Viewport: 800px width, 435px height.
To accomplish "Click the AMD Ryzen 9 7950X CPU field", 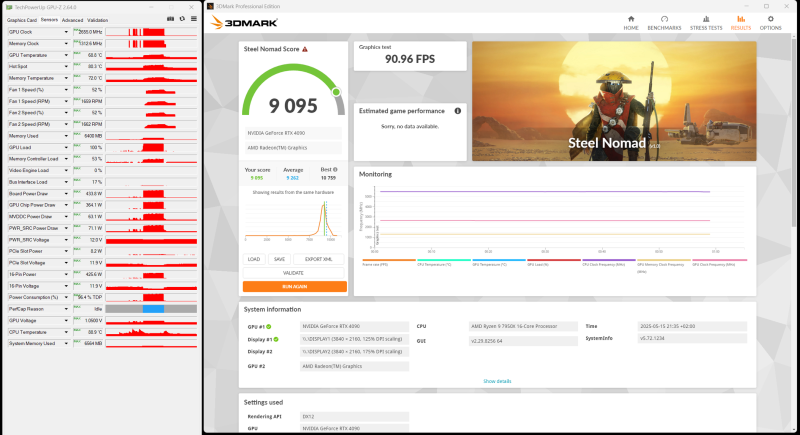I will tap(523, 326).
